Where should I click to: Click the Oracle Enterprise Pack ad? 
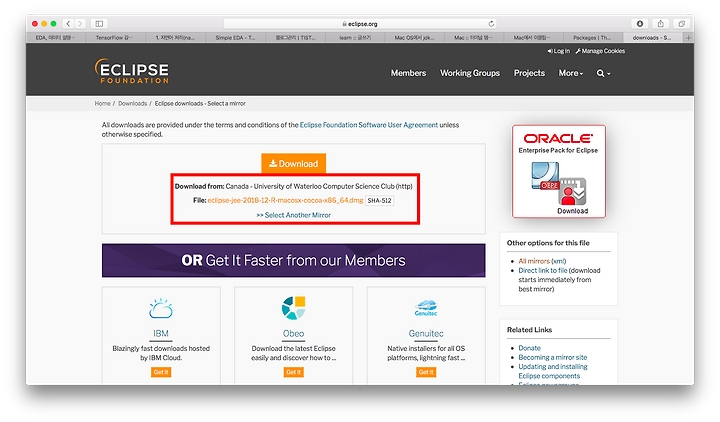coord(559,171)
